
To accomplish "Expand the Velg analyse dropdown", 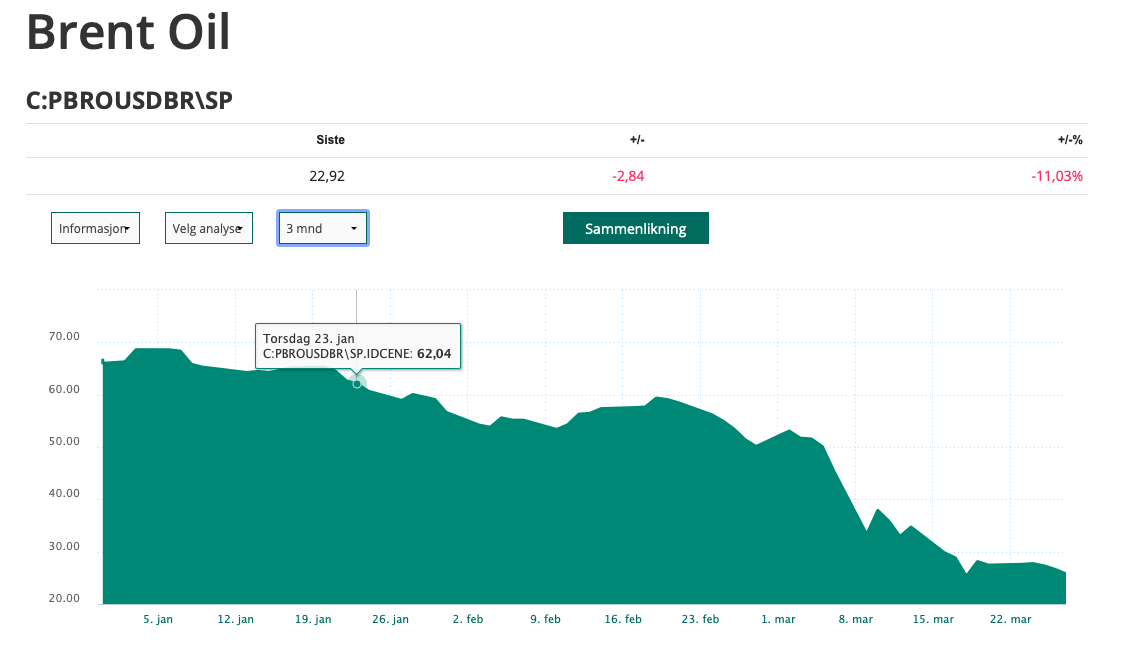I will [x=209, y=228].
